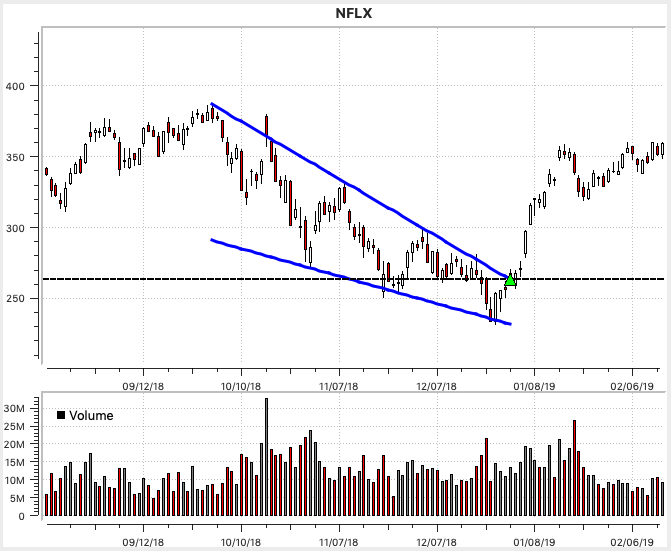Click the 350 price axis label
The height and width of the screenshot is (551, 671).
[15, 157]
